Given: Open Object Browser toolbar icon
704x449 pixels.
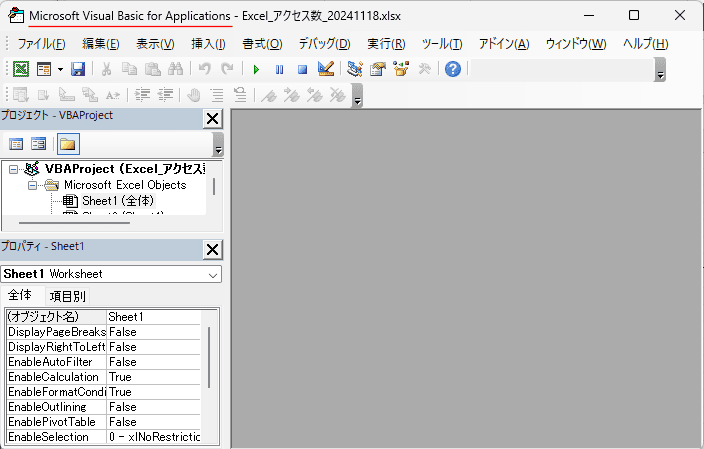Looking at the screenshot, I should click(x=401, y=69).
